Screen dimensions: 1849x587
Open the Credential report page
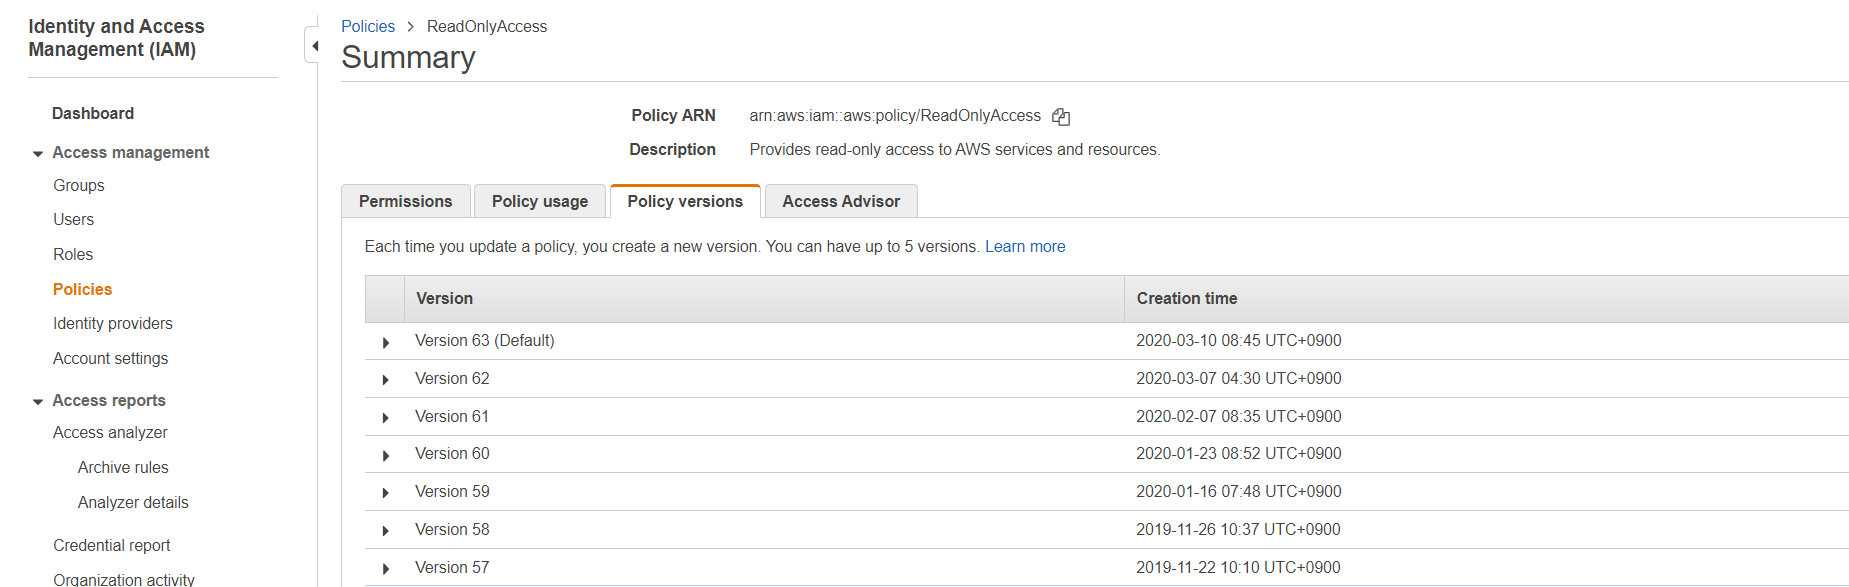pyautogui.click(x=111, y=545)
